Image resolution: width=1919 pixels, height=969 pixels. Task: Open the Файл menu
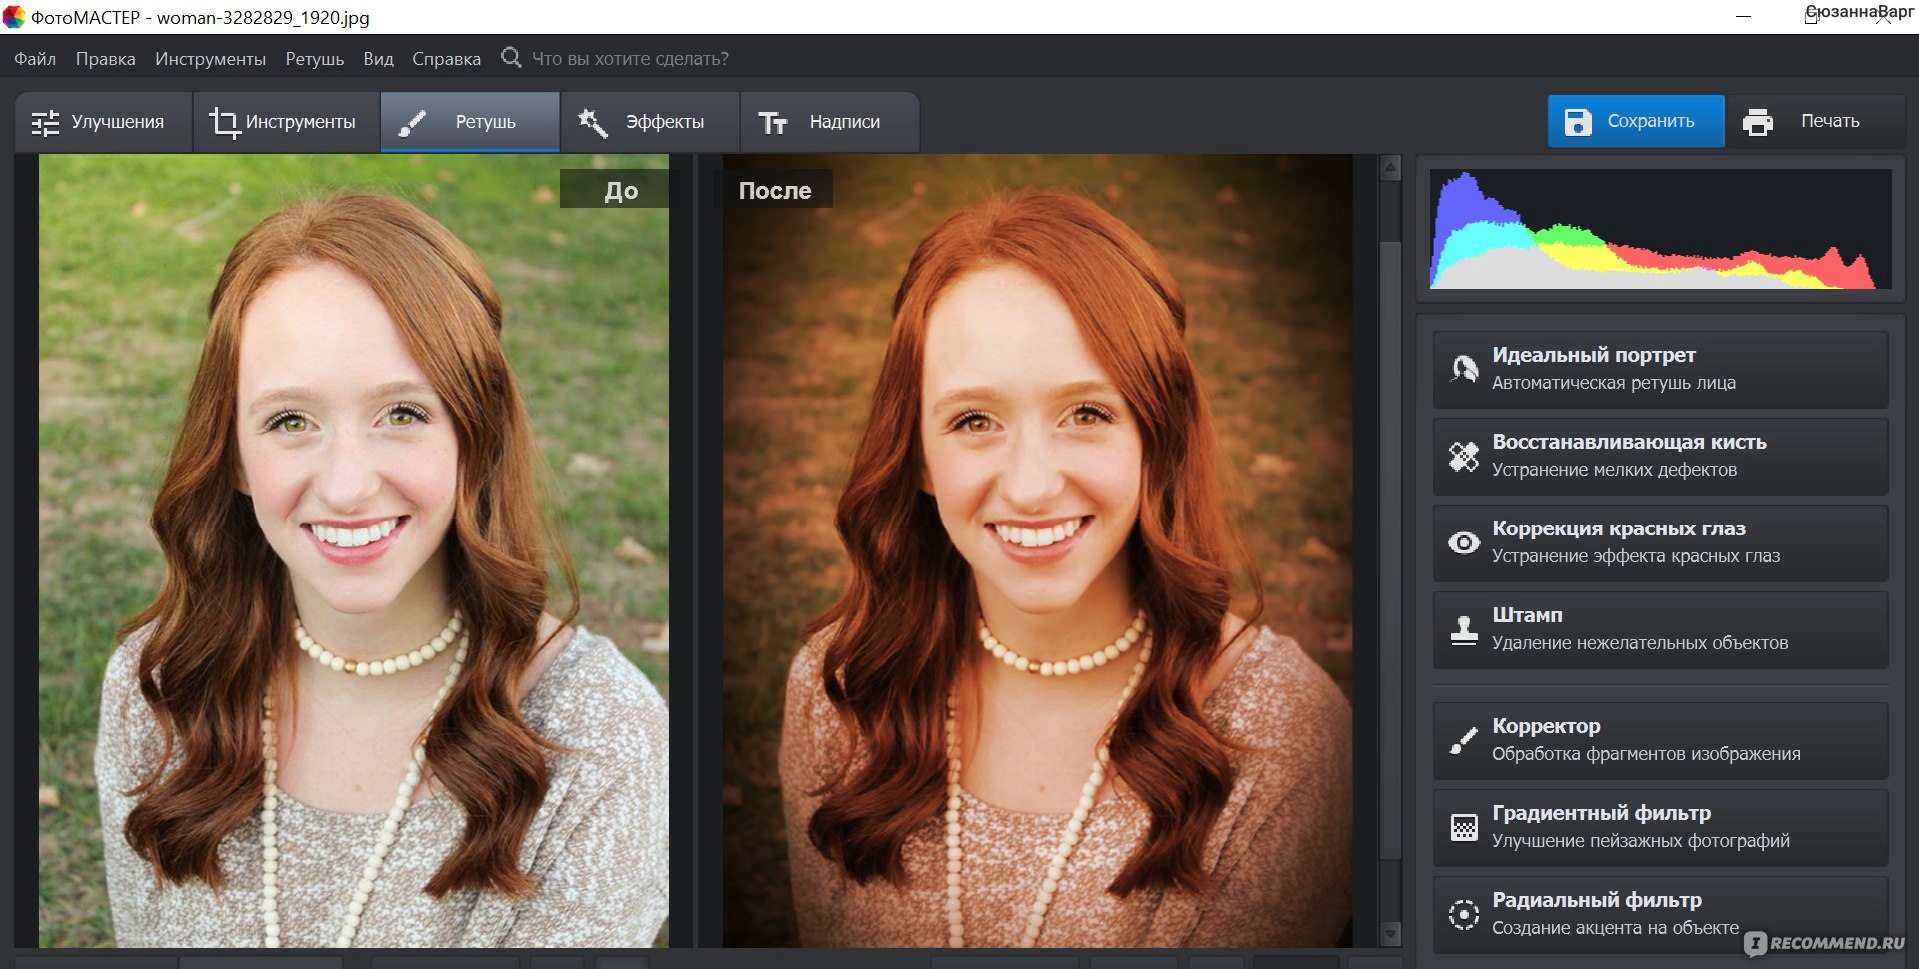(35, 59)
